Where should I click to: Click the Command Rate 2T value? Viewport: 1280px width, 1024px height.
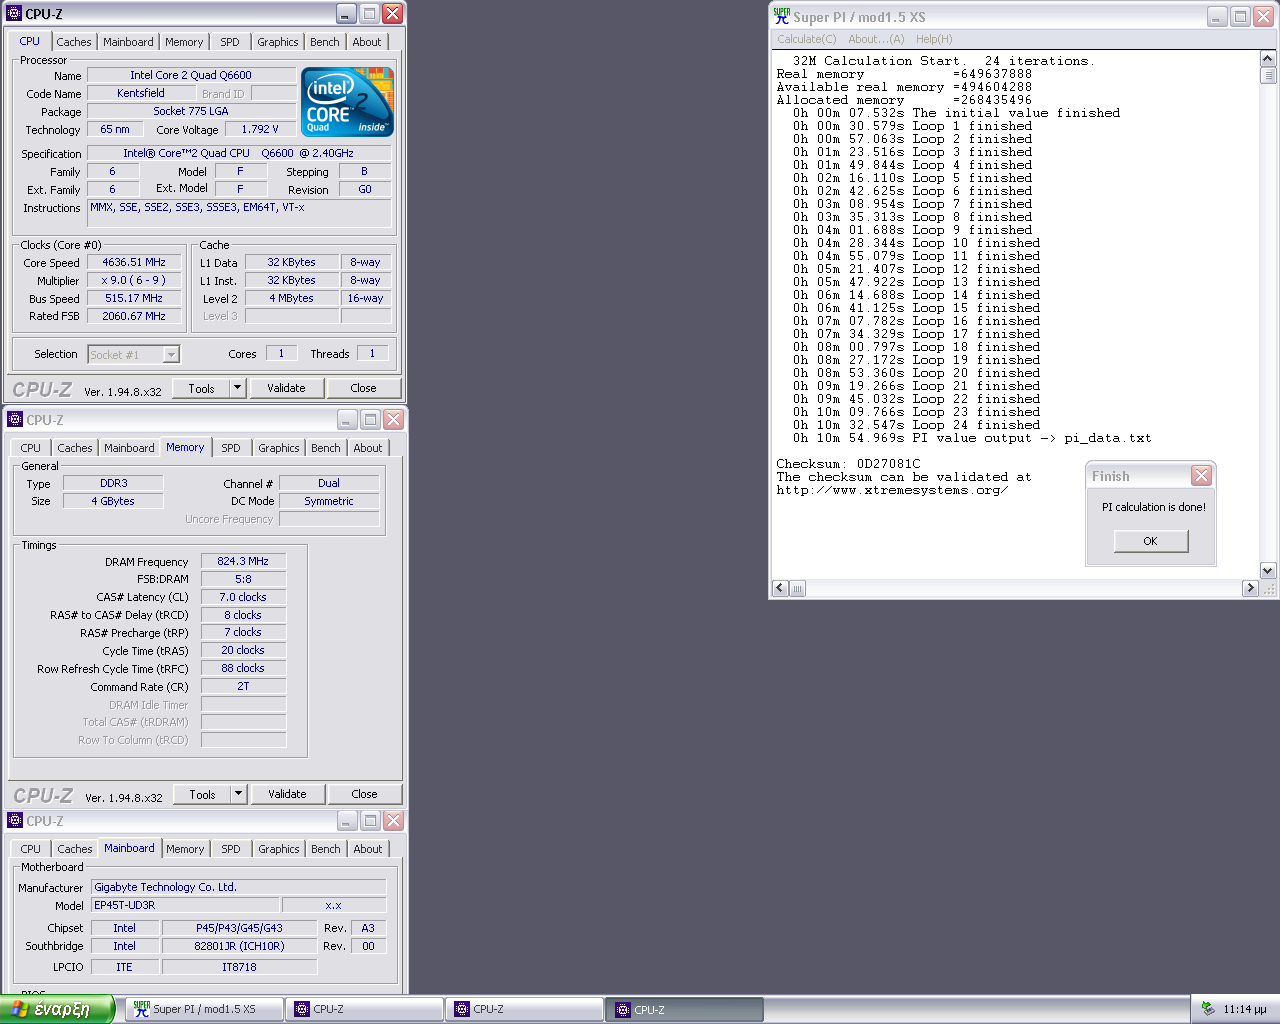[243, 686]
